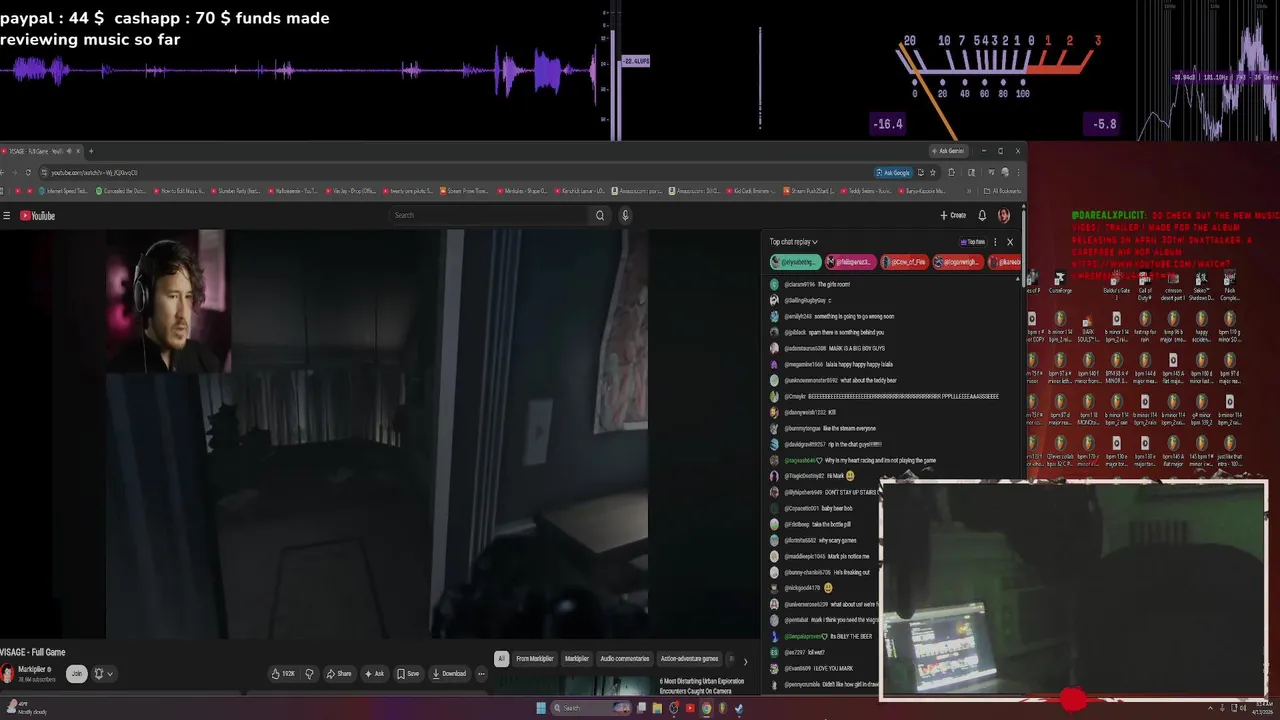
Task: Show more filter chips with right arrow
Action: coord(744,661)
